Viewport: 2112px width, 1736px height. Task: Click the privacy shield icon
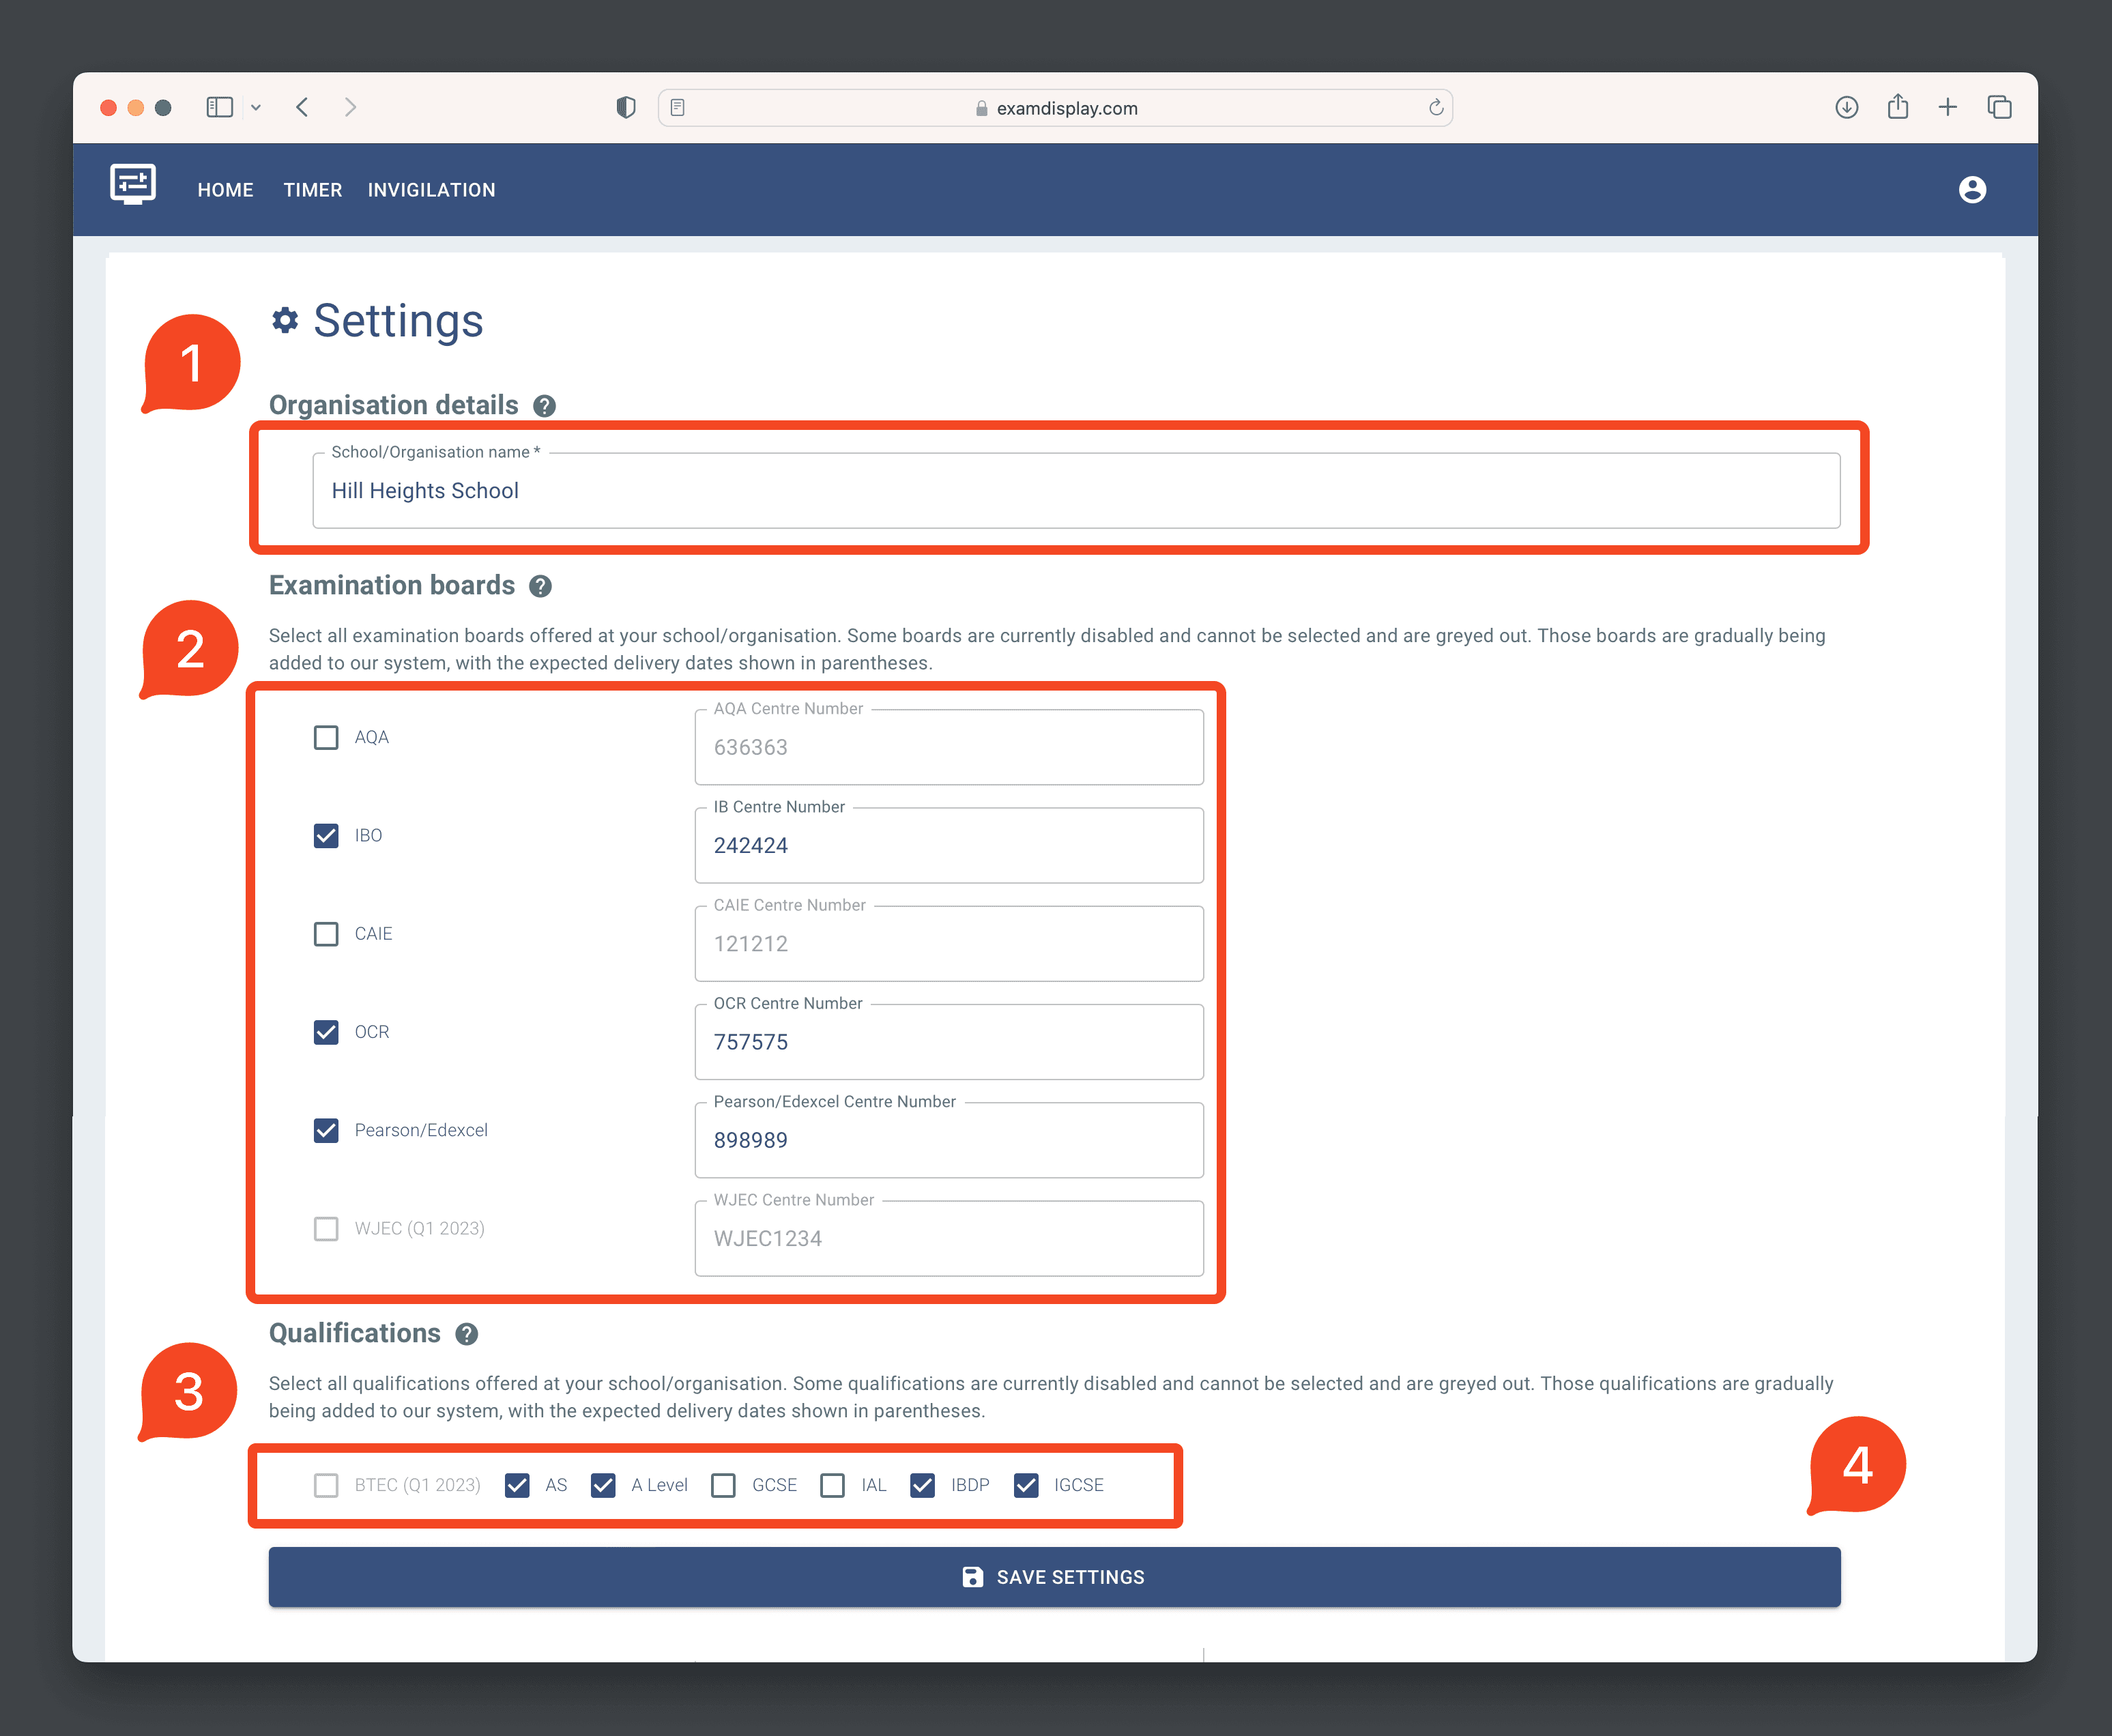pos(626,107)
